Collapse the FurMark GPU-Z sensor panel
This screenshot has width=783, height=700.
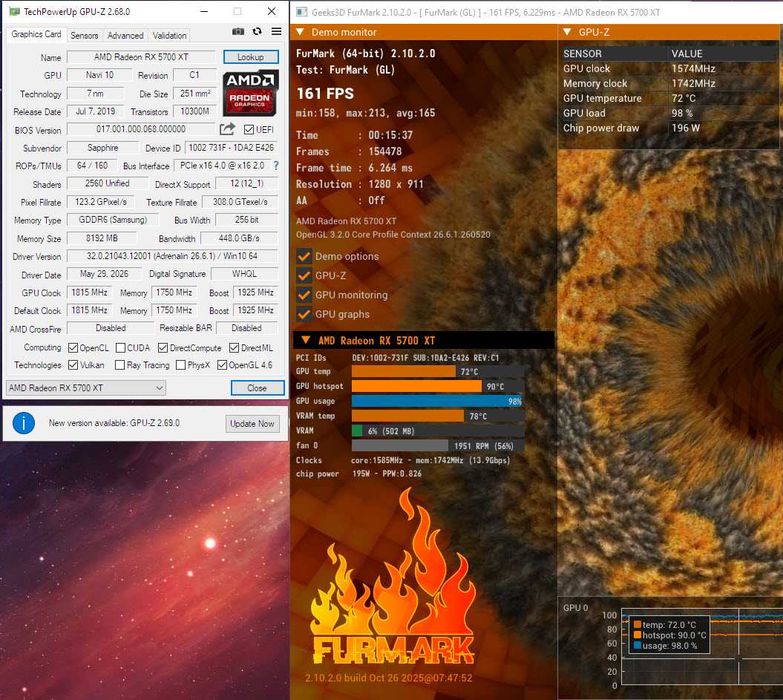point(567,32)
